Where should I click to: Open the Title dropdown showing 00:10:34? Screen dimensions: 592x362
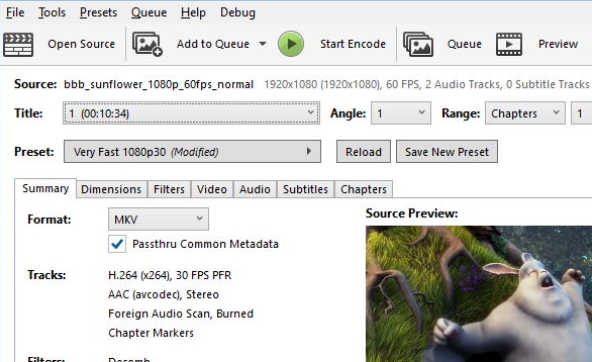click(x=191, y=113)
